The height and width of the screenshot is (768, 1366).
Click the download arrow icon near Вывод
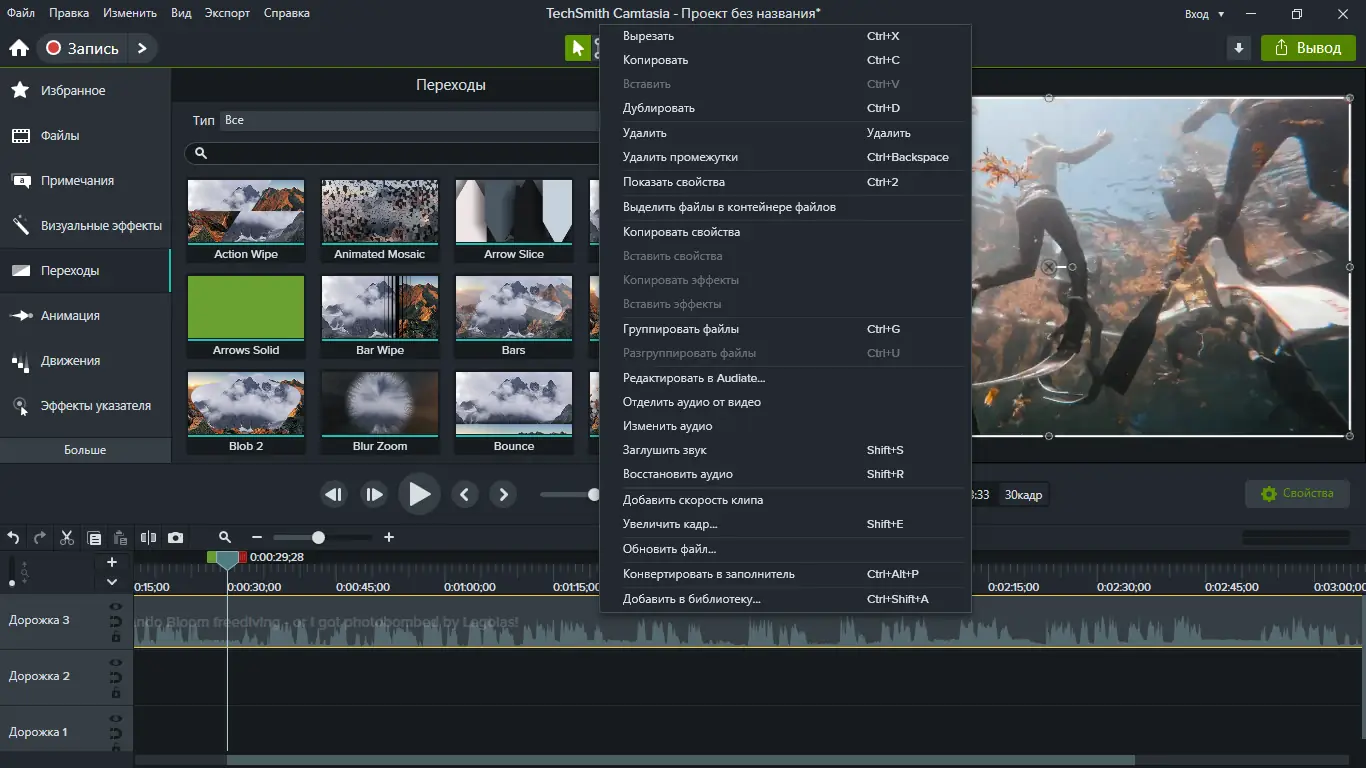tap(1239, 48)
